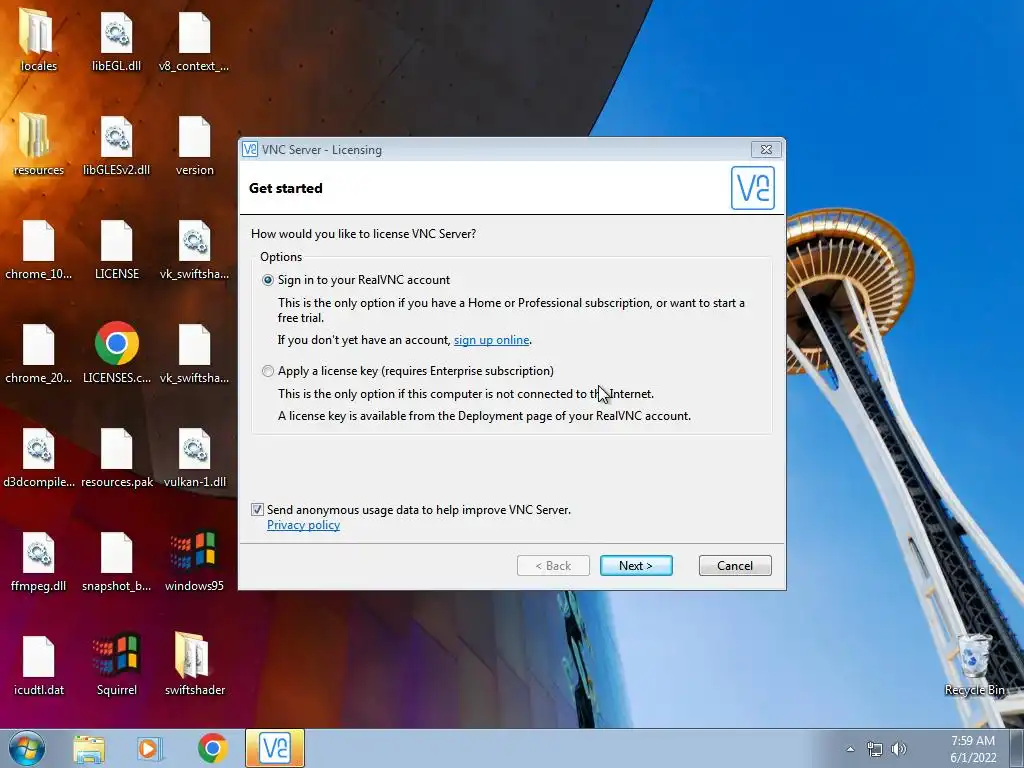Select the vulkan-1.dll file icon
The image size is (1024, 768).
tap(194, 448)
